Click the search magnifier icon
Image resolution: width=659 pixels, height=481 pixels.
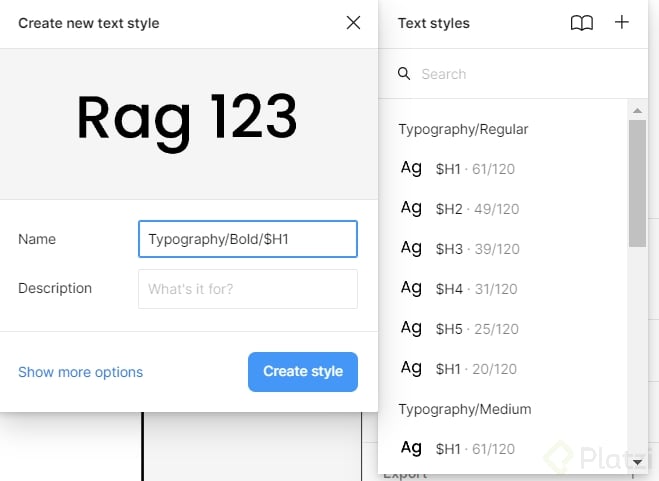tap(404, 74)
